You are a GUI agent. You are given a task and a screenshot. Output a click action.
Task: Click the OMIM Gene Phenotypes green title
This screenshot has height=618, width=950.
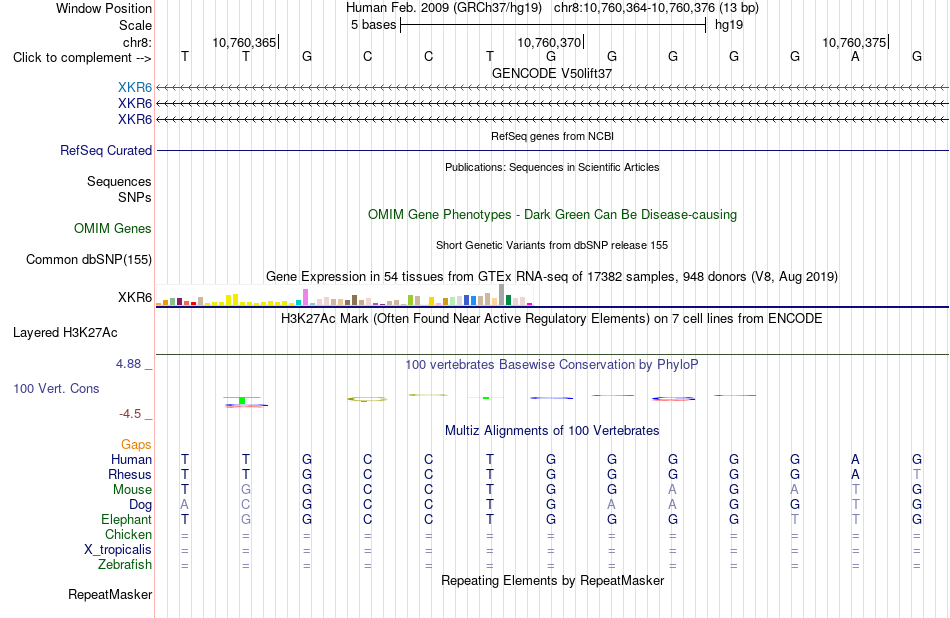click(553, 214)
